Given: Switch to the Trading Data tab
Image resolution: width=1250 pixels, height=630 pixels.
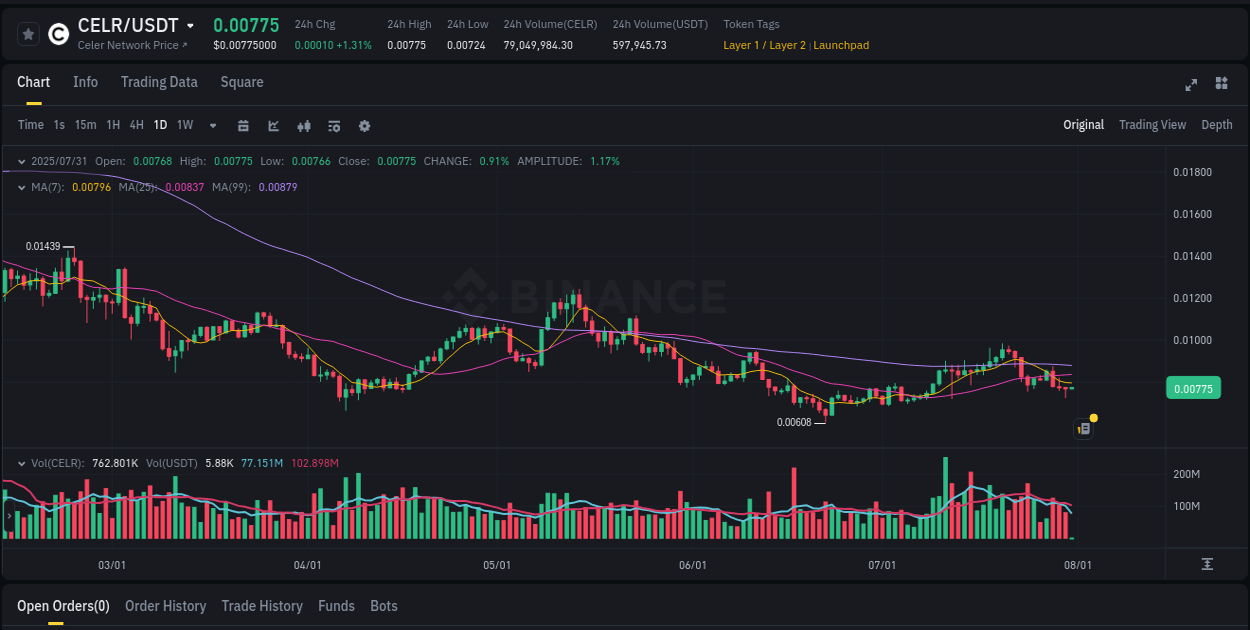Looking at the screenshot, I should [x=159, y=82].
